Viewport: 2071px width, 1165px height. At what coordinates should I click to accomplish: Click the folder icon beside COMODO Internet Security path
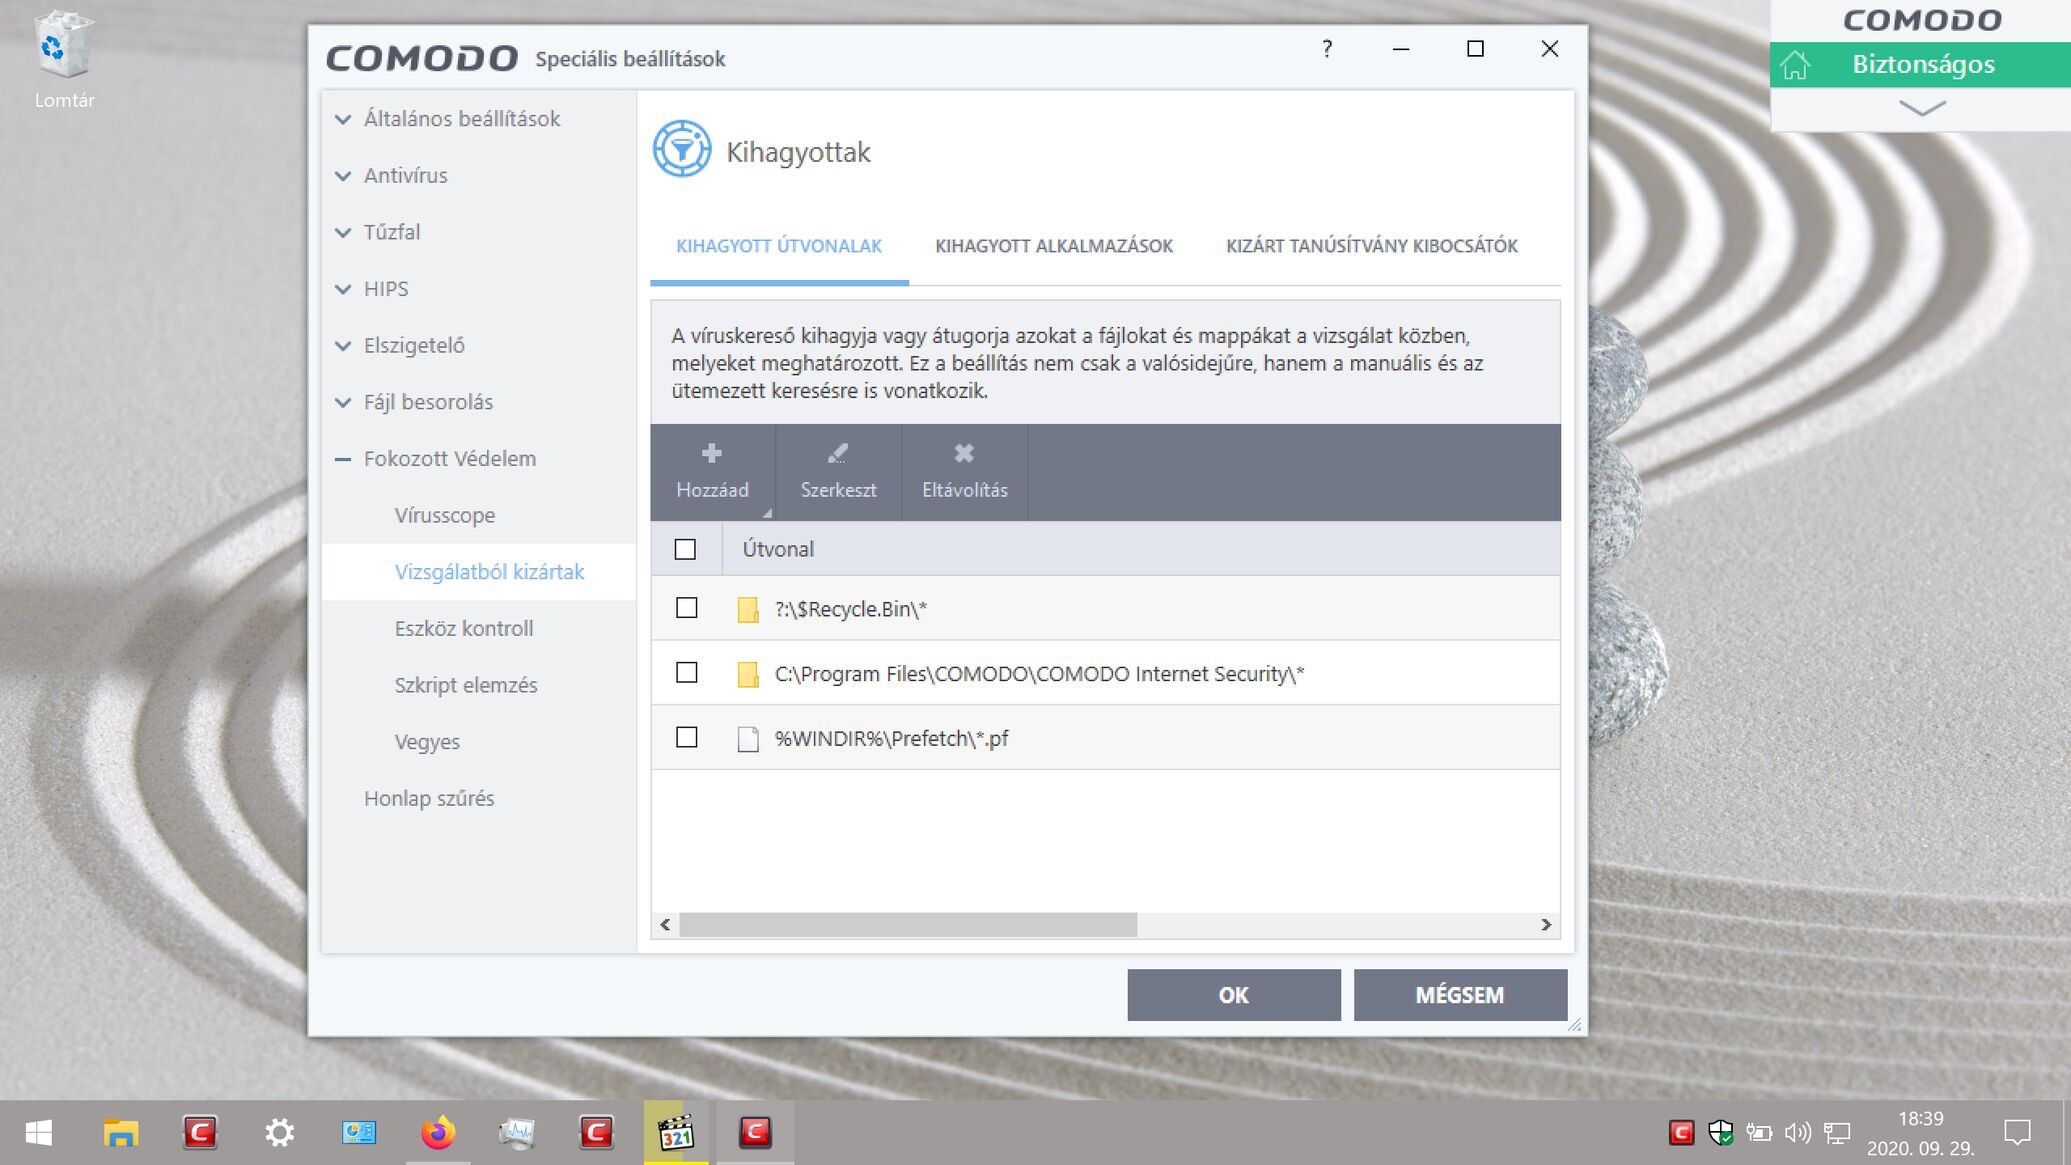coord(747,674)
